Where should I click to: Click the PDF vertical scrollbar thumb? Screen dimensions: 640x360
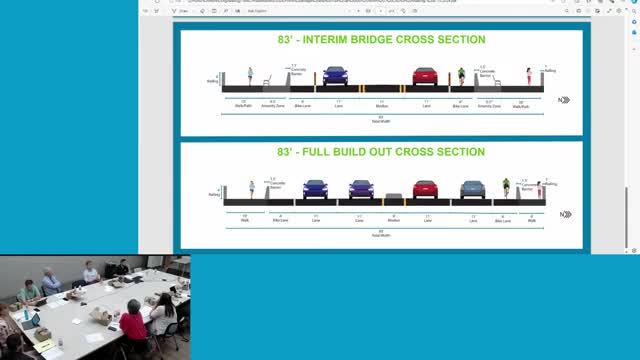pyautogui.click(x=626, y=217)
